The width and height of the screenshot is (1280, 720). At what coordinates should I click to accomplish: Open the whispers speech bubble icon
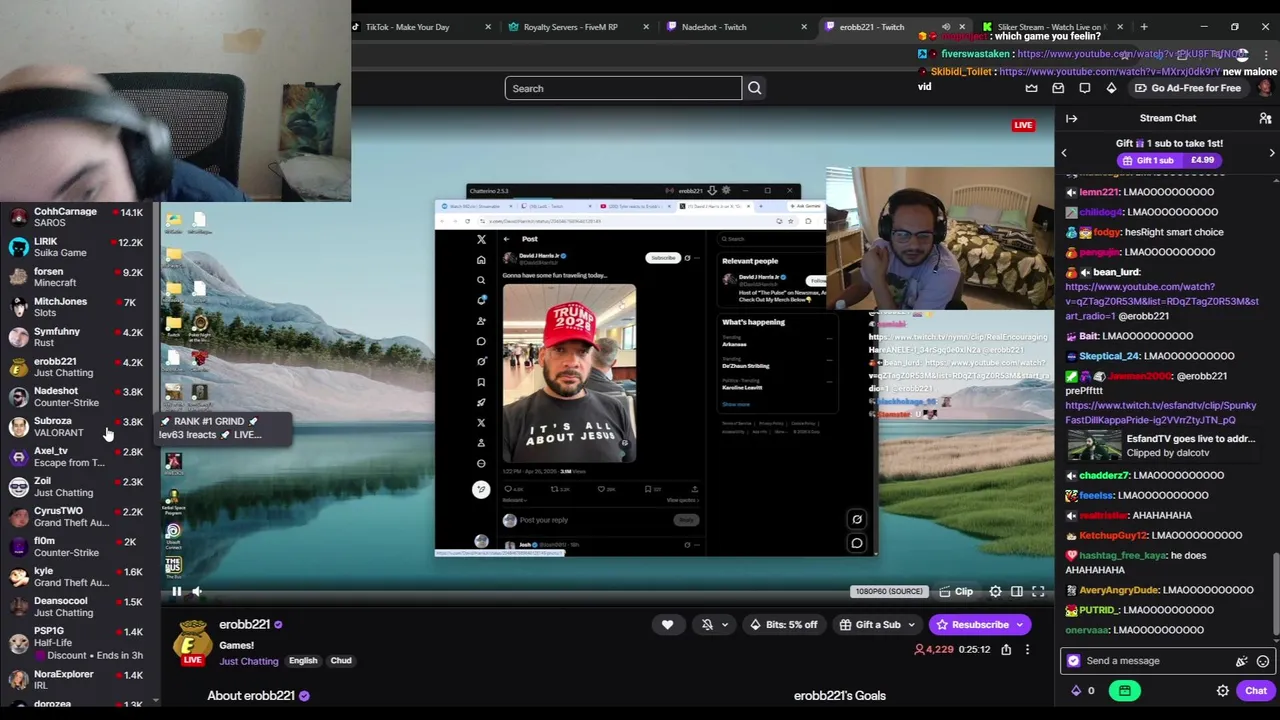coord(1084,88)
